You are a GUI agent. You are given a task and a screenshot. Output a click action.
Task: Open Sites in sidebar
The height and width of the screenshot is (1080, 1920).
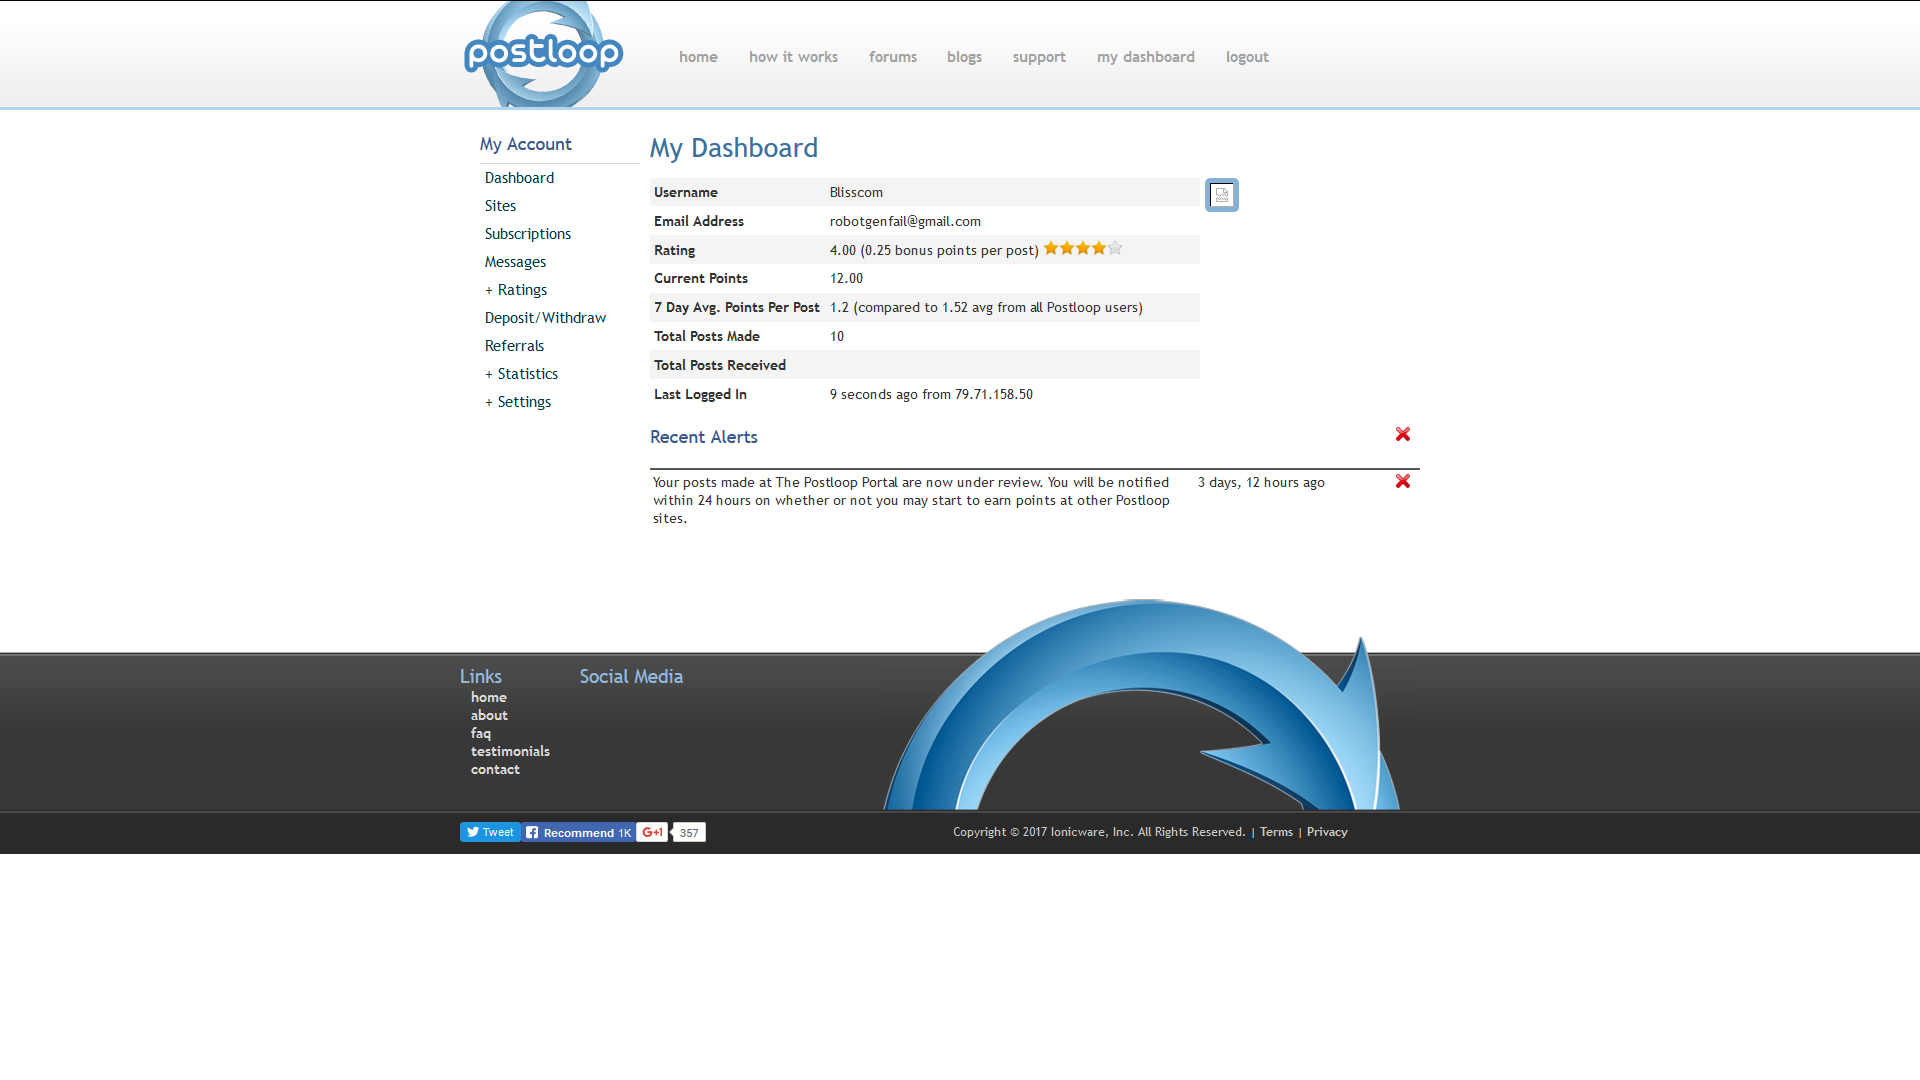click(500, 206)
